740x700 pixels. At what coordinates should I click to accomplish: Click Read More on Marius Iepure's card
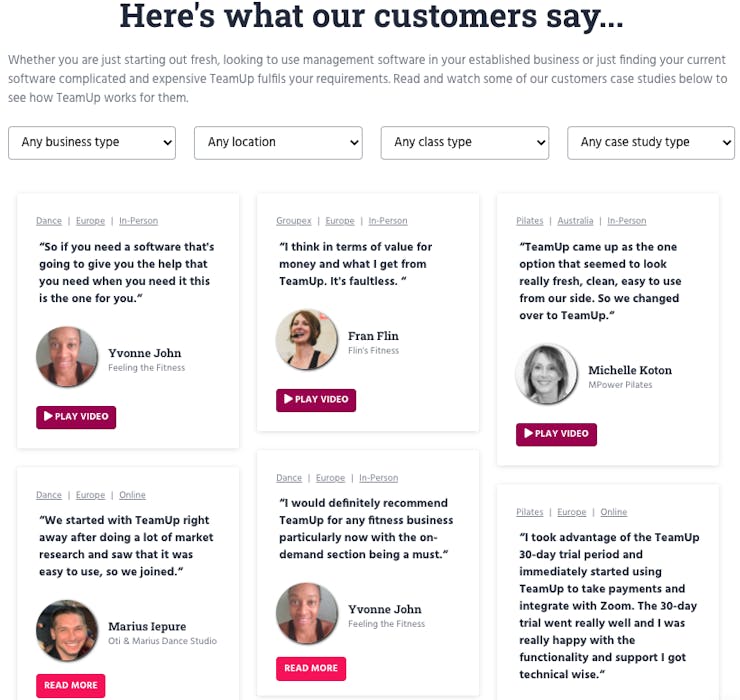pyautogui.click(x=70, y=685)
